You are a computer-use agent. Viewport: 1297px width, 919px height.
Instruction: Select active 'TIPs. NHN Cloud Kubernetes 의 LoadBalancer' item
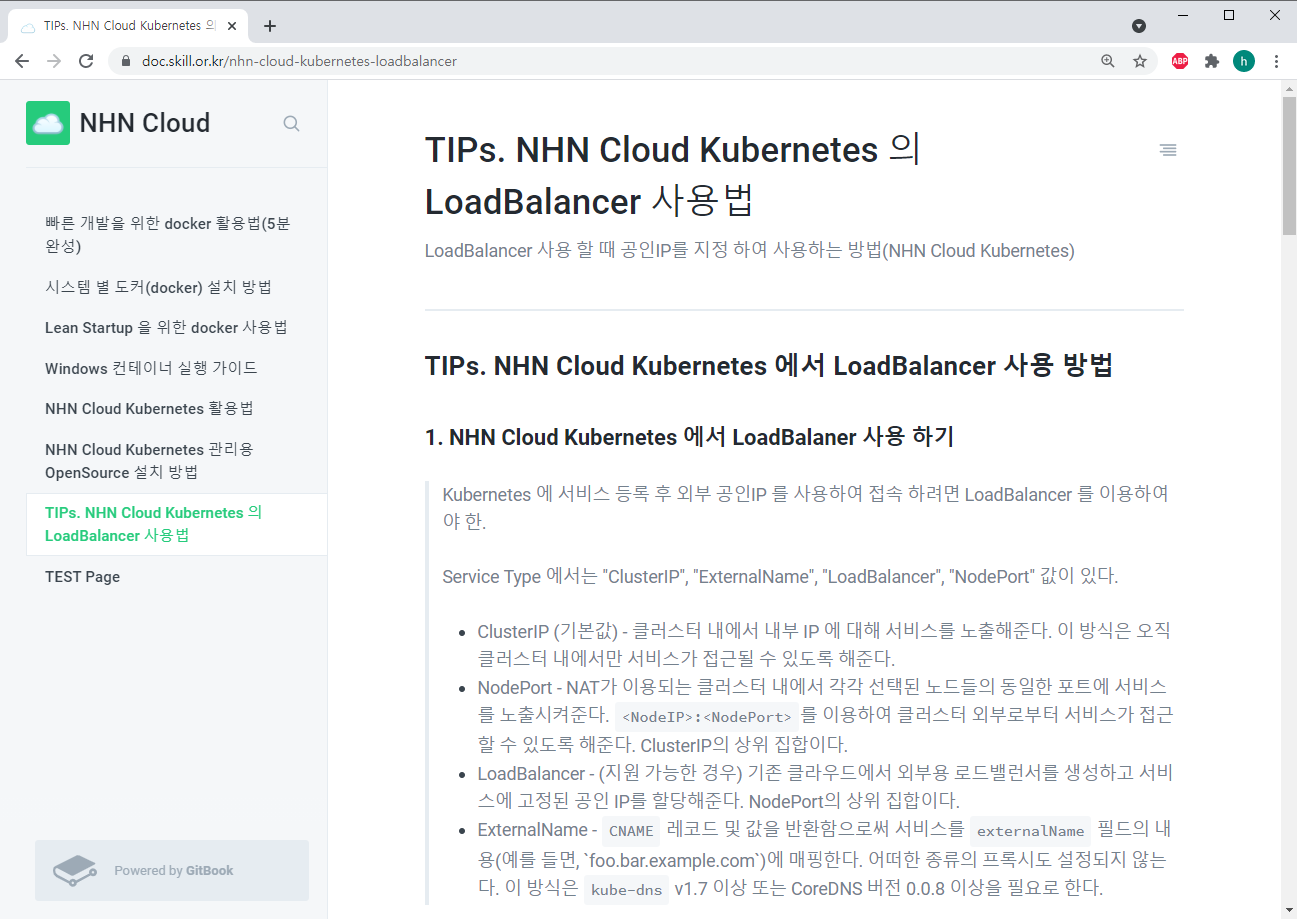pyautogui.click(x=177, y=524)
